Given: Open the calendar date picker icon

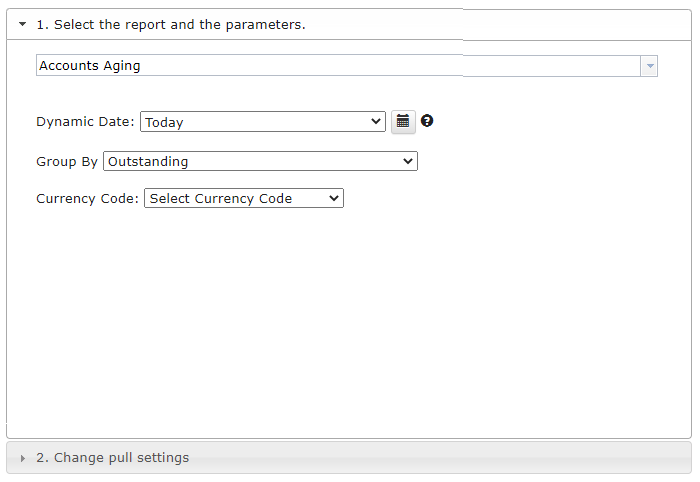Looking at the screenshot, I should (x=403, y=121).
